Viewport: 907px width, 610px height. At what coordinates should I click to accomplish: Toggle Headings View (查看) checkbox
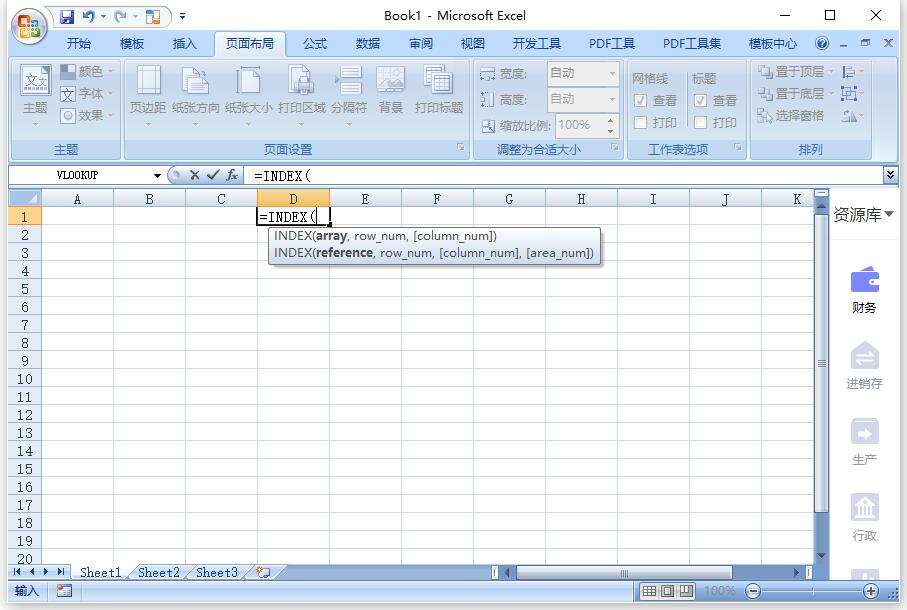(x=700, y=101)
